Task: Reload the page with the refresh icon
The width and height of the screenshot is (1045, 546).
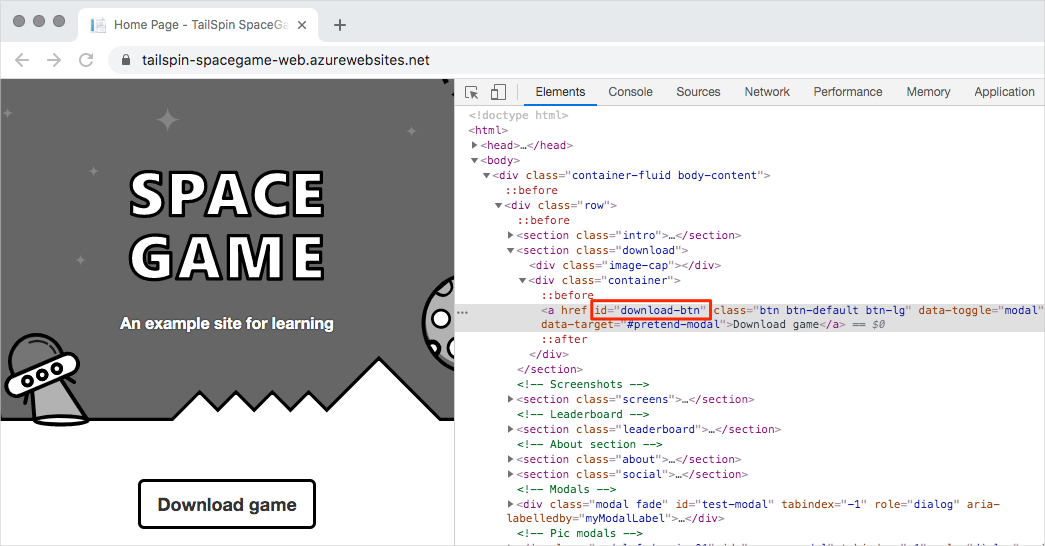Action: (x=86, y=60)
